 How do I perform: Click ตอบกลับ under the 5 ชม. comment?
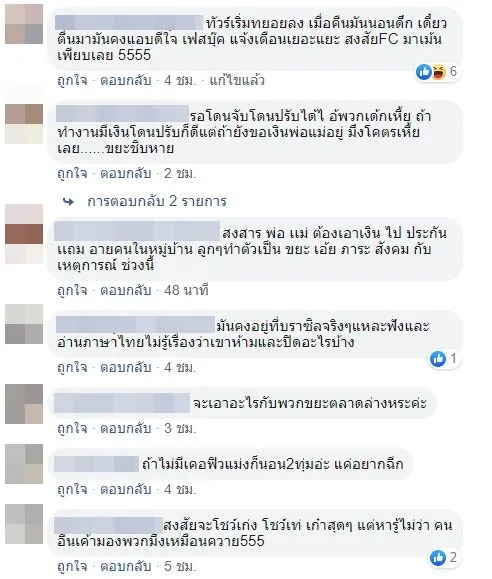[x=126, y=566]
